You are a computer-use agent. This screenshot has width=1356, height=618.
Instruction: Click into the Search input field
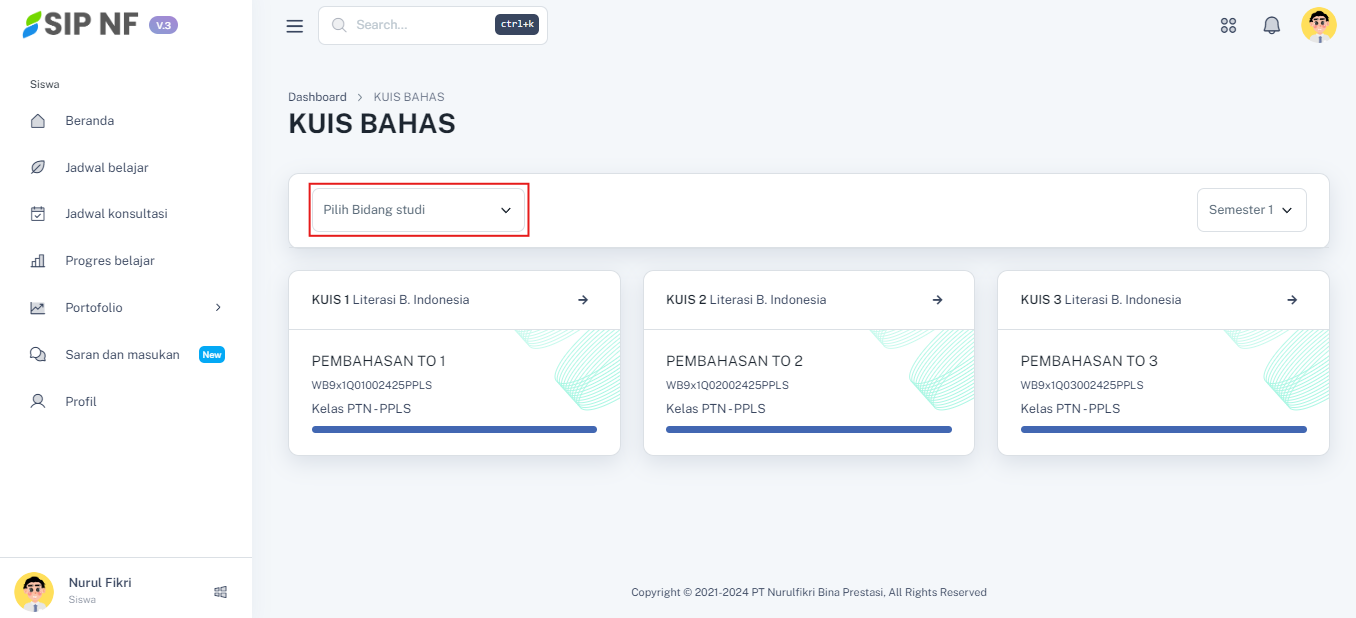(420, 25)
